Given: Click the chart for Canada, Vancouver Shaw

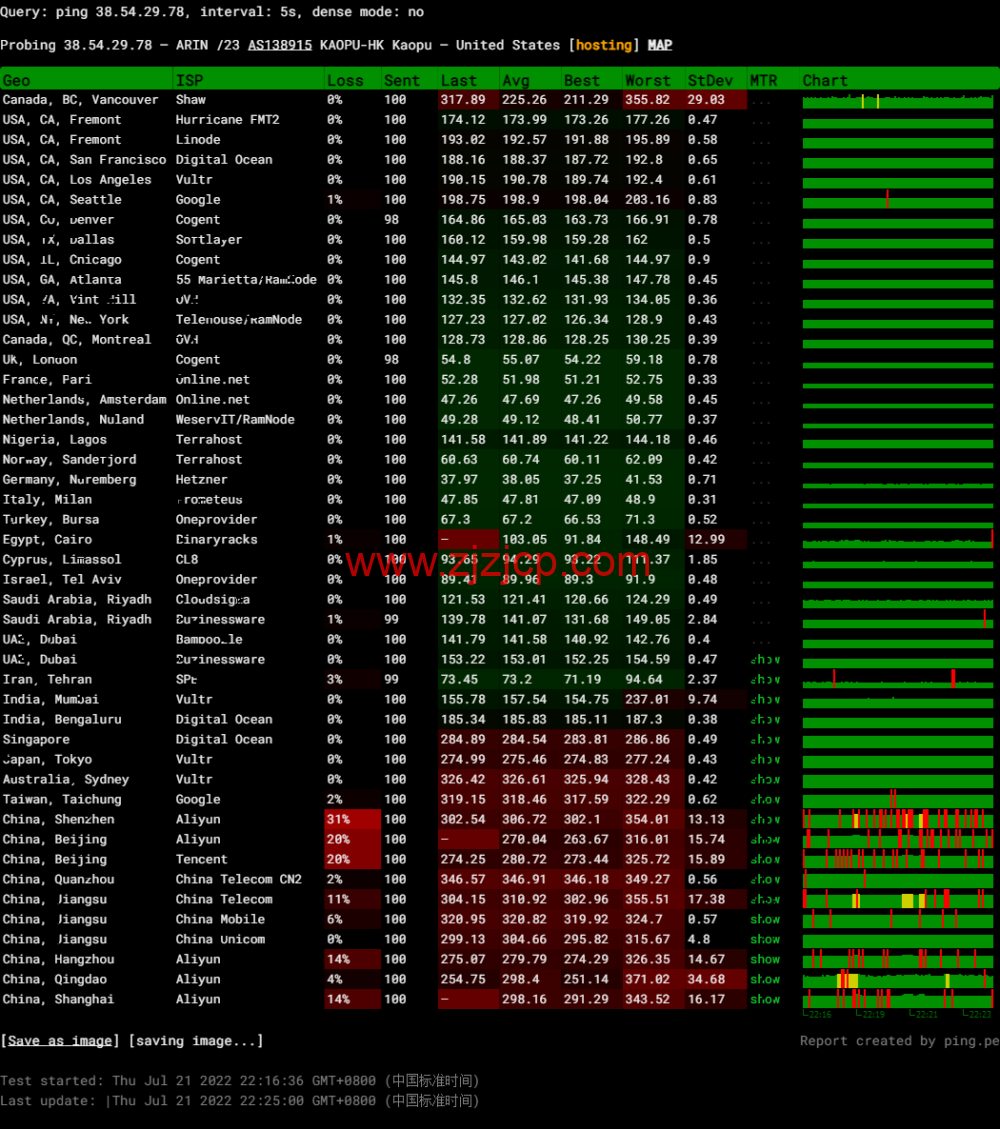Looking at the screenshot, I should click(x=897, y=101).
